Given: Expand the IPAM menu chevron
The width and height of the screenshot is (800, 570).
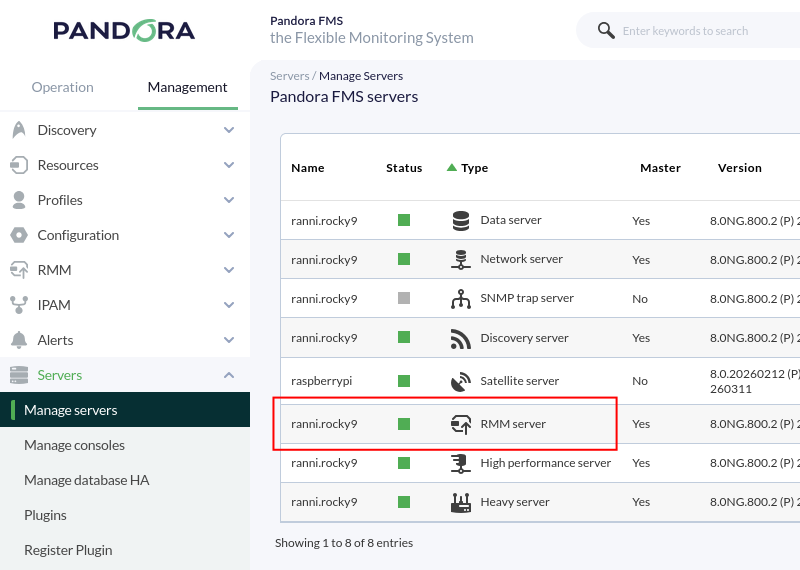Looking at the screenshot, I should click(229, 305).
